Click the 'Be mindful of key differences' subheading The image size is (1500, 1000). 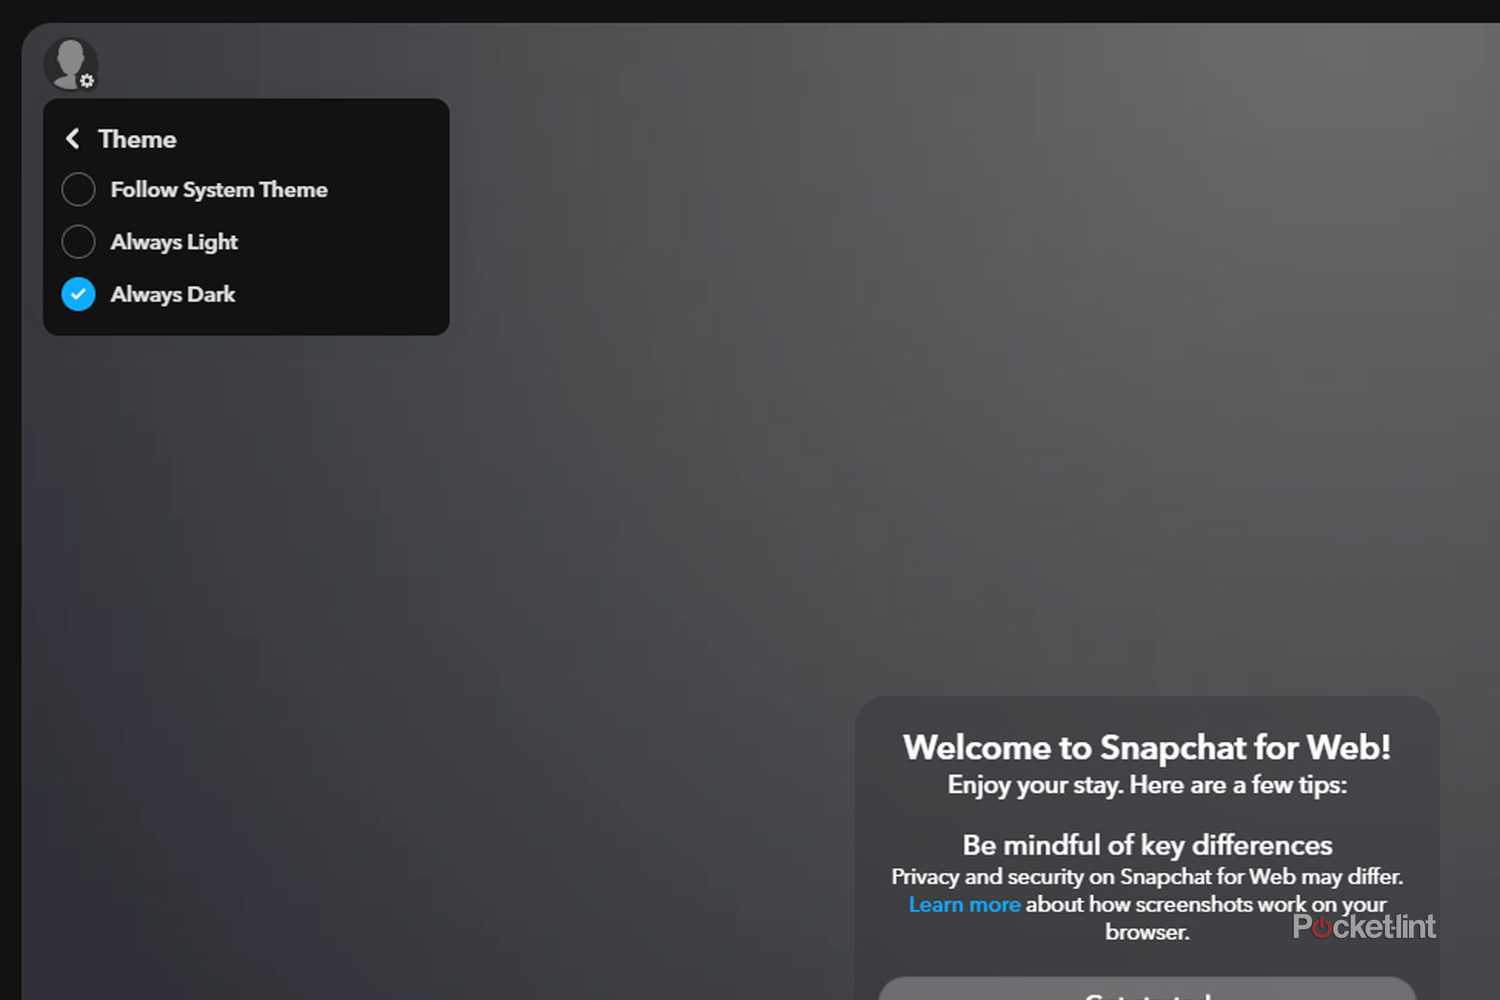pyautogui.click(x=1146, y=845)
